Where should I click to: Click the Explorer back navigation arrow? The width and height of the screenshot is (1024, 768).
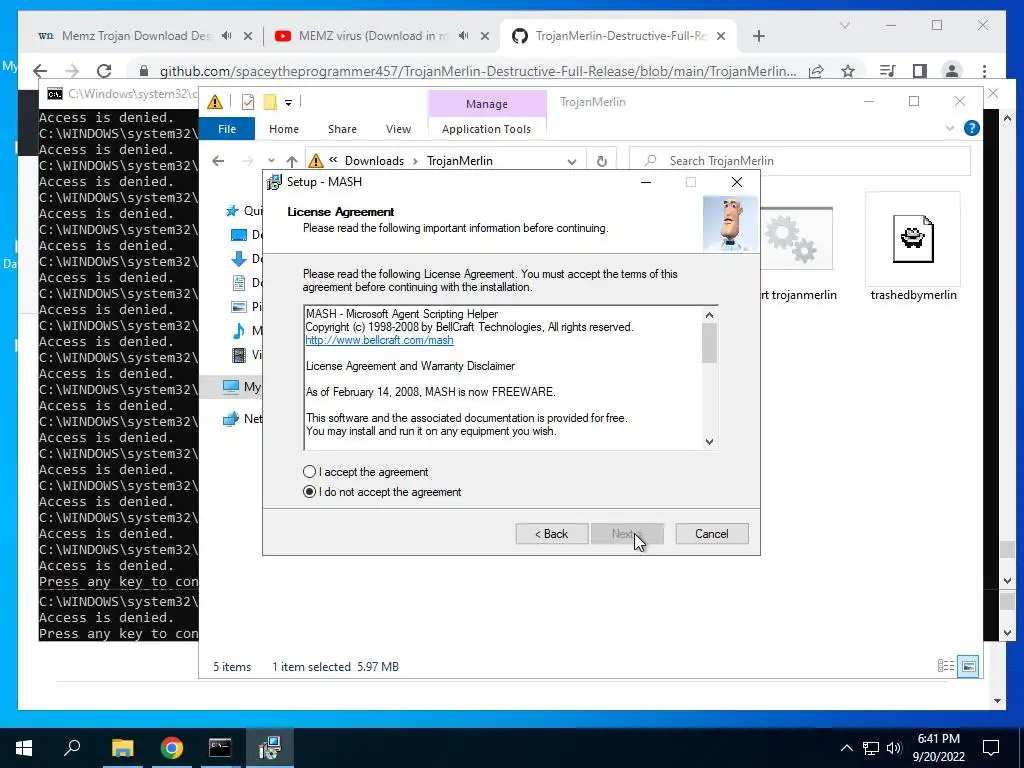click(218, 161)
